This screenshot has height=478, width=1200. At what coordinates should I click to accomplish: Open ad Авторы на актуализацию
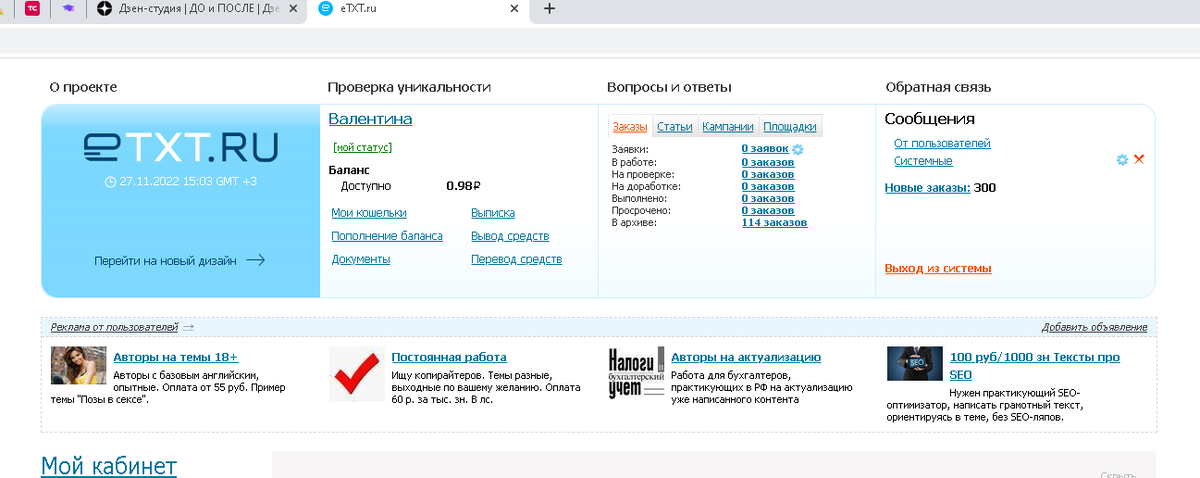[746, 357]
